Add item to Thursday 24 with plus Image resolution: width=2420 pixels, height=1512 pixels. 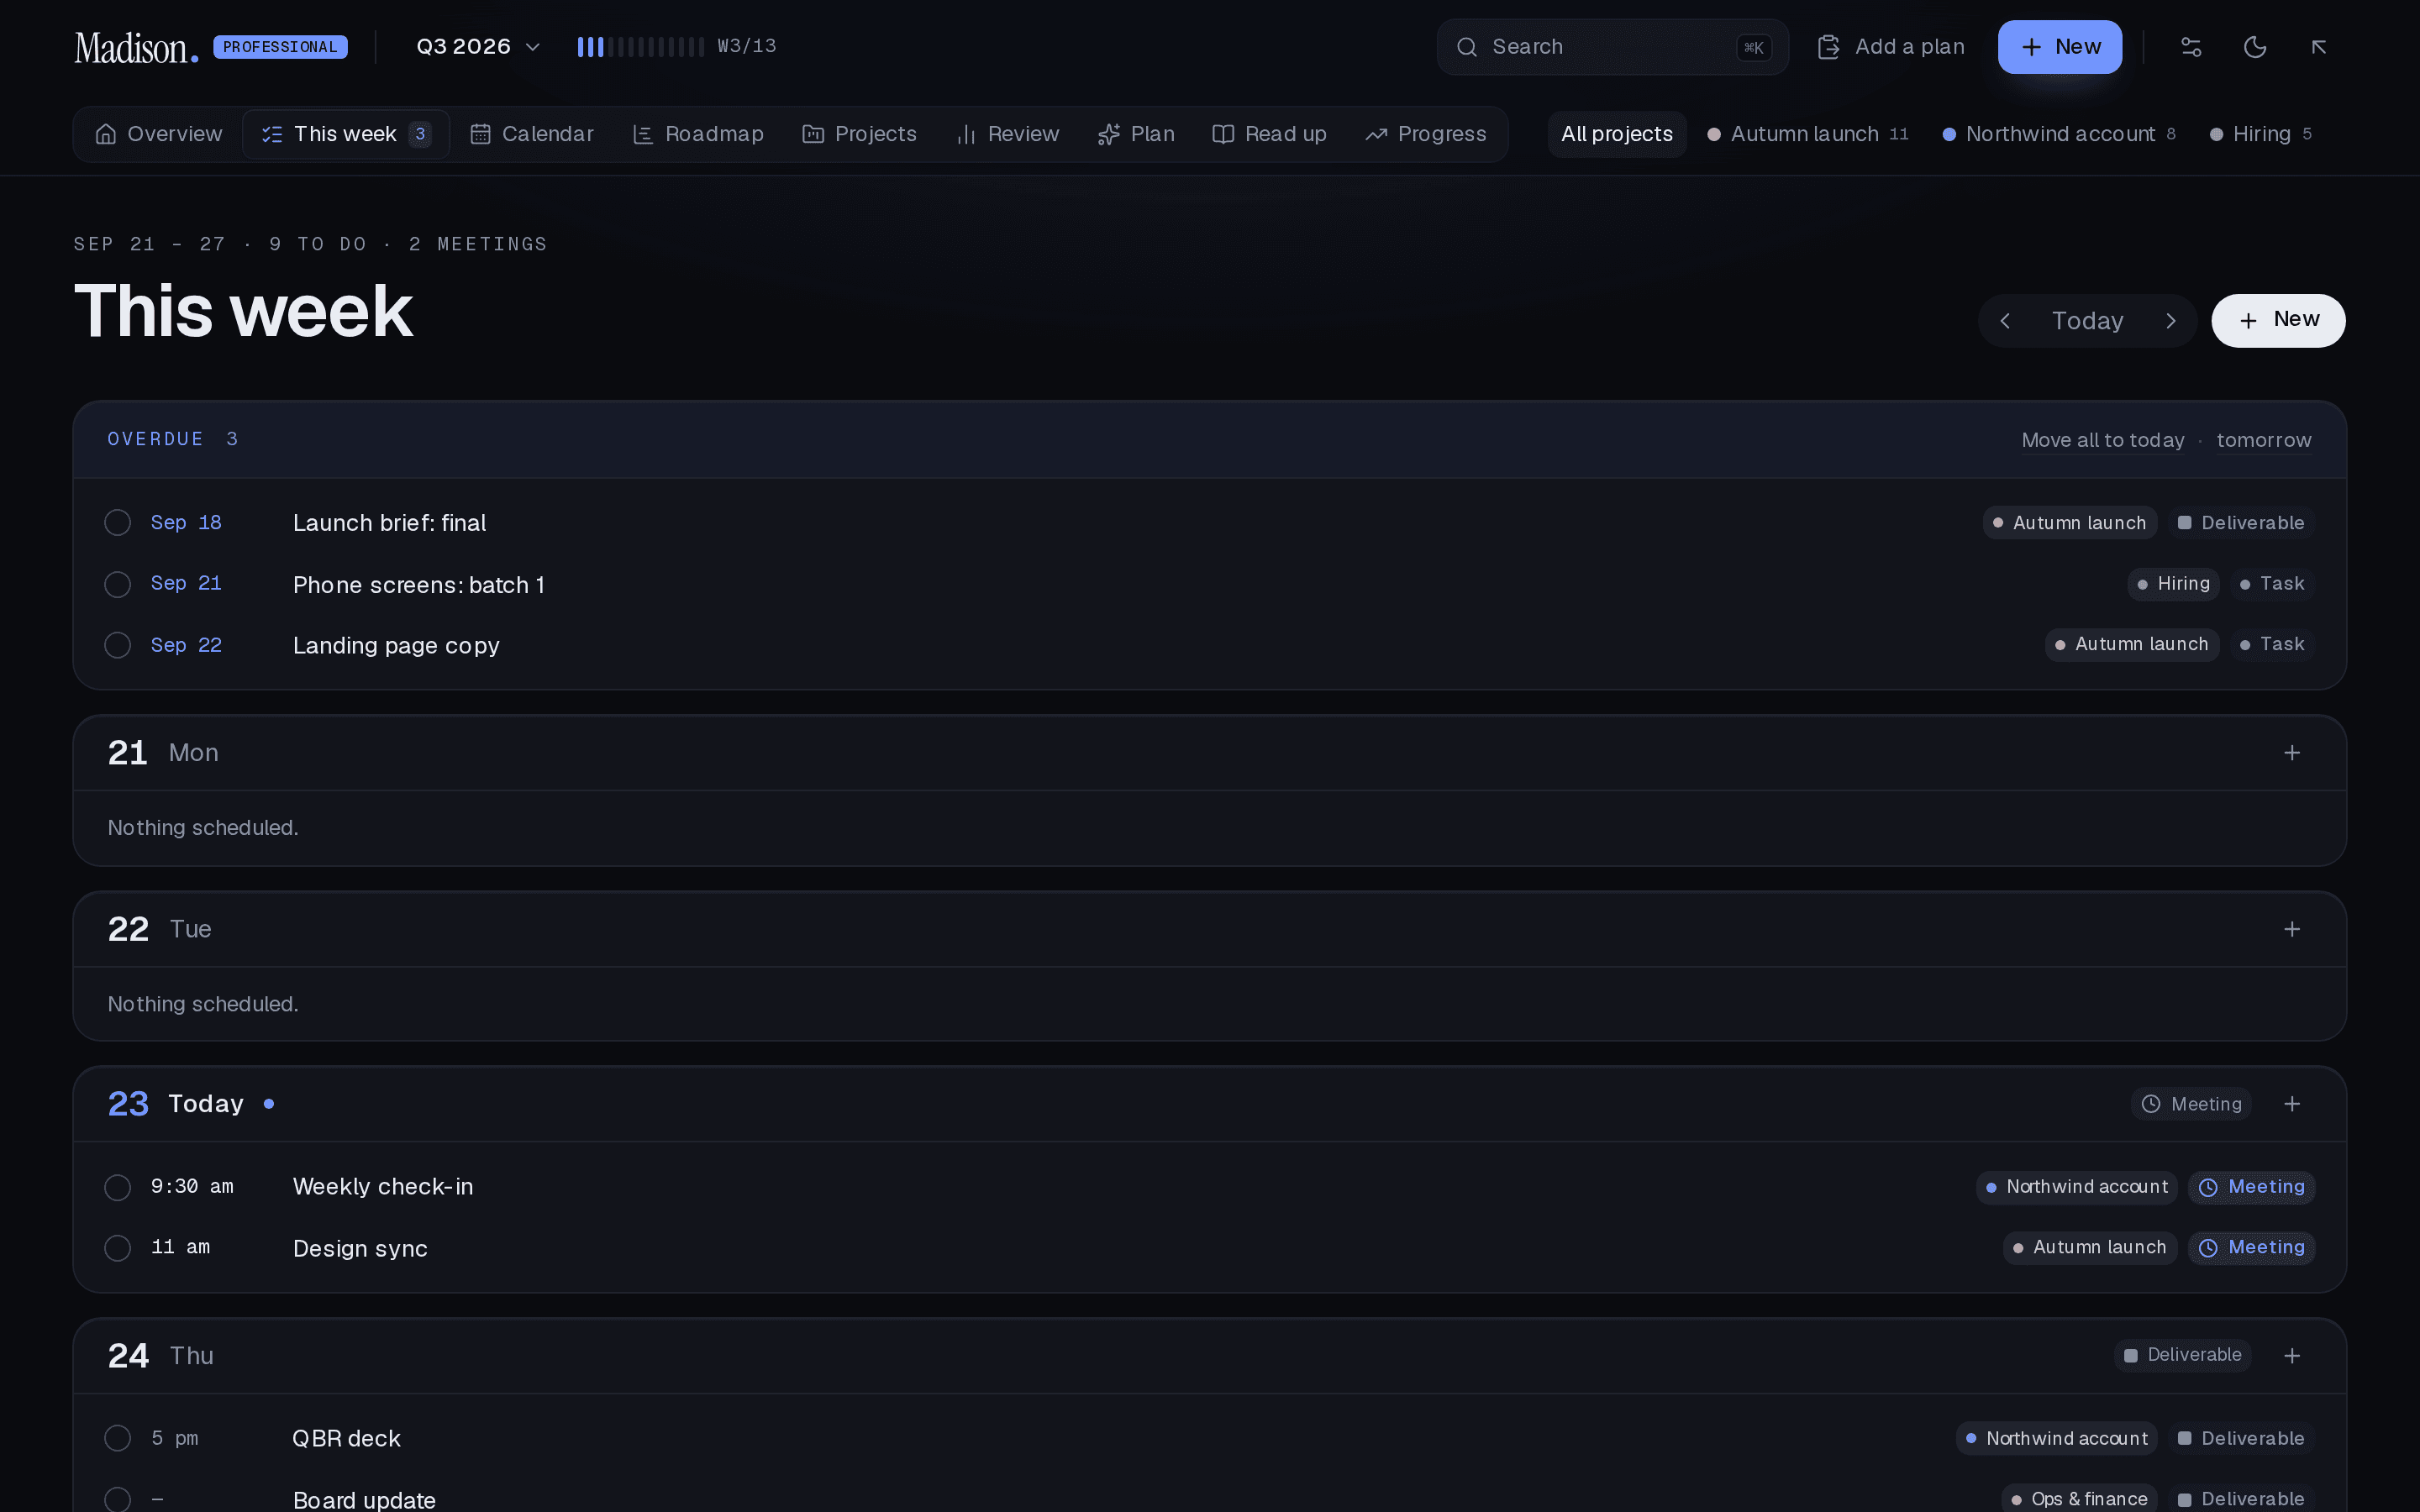[x=2292, y=1356]
